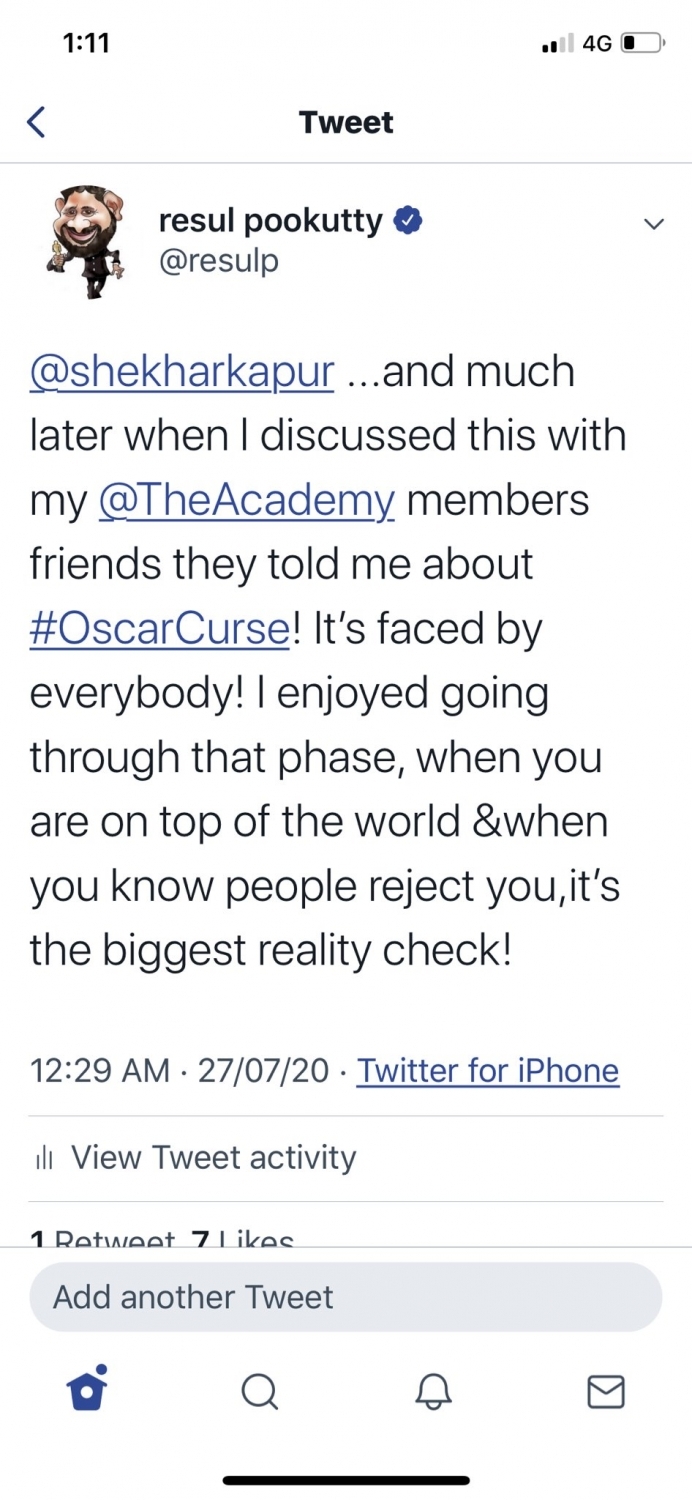Viewport: 692px width, 1500px height.
Task: Toggle the home indicator bar at bottom
Action: click(x=346, y=1479)
